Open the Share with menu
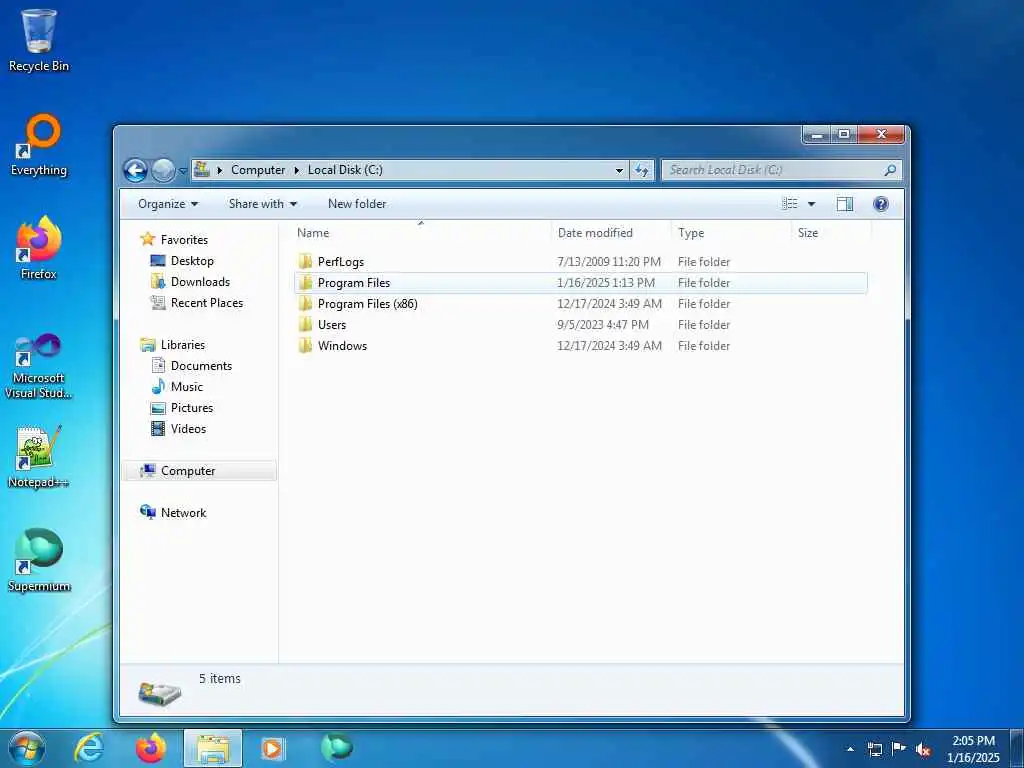Screen dimensions: 1024x768 263,204
